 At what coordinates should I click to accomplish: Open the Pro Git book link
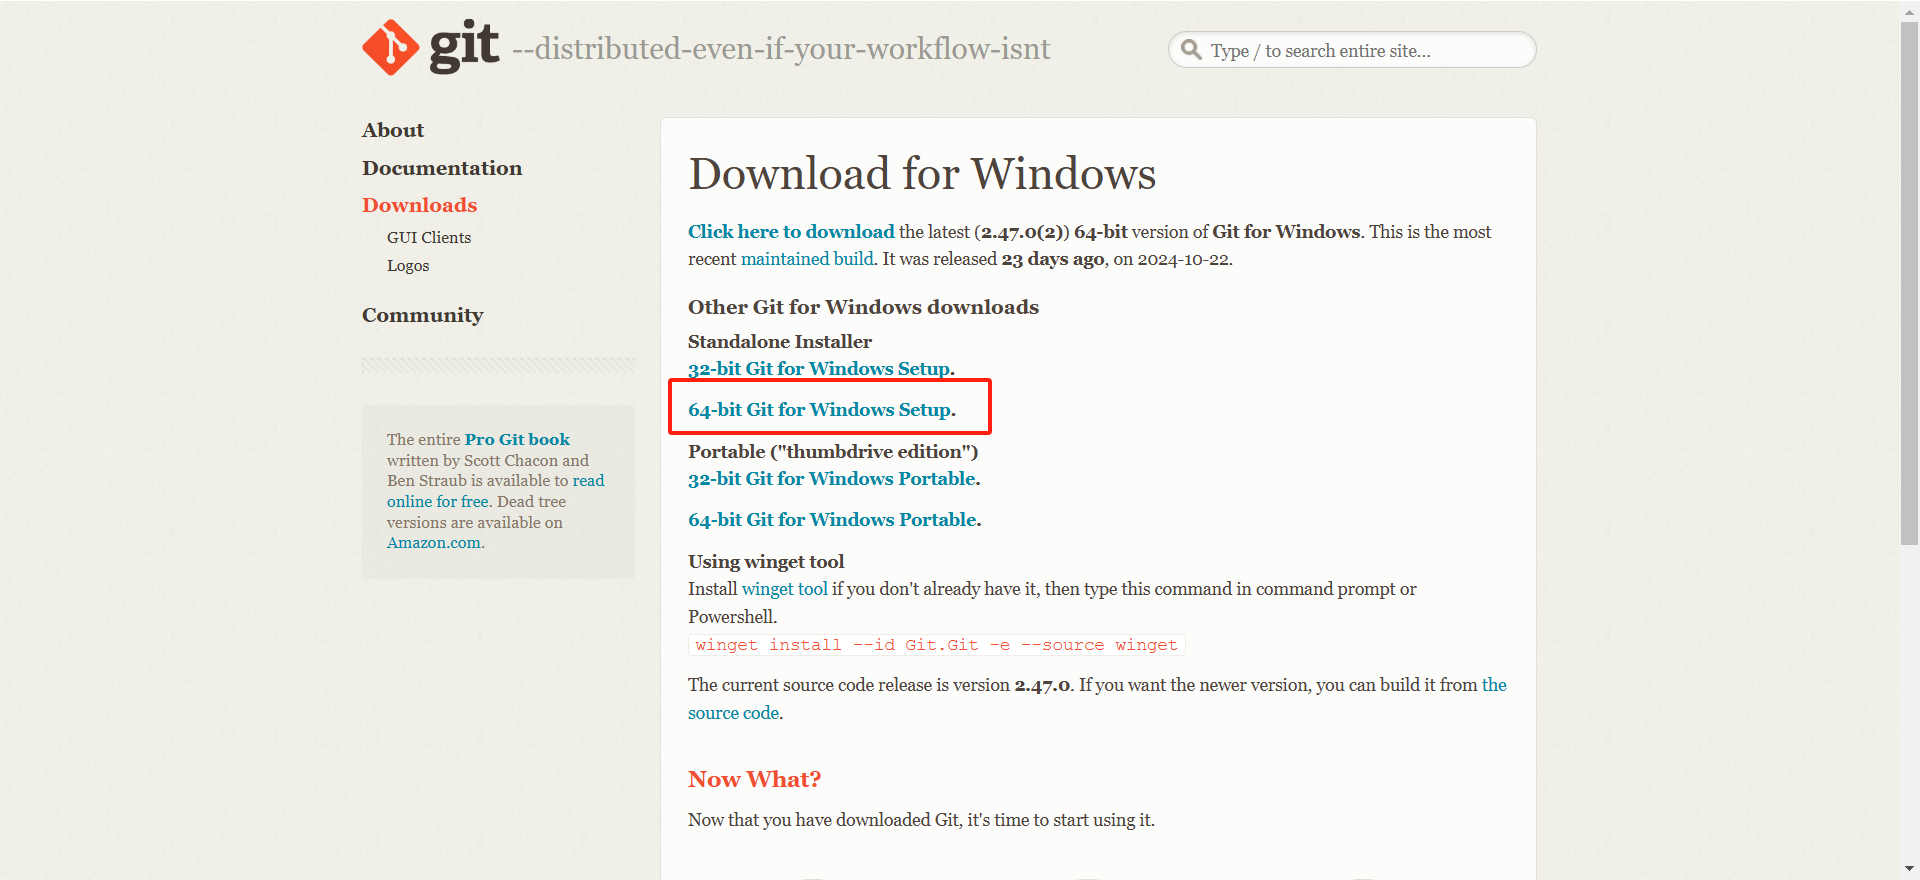pos(517,439)
